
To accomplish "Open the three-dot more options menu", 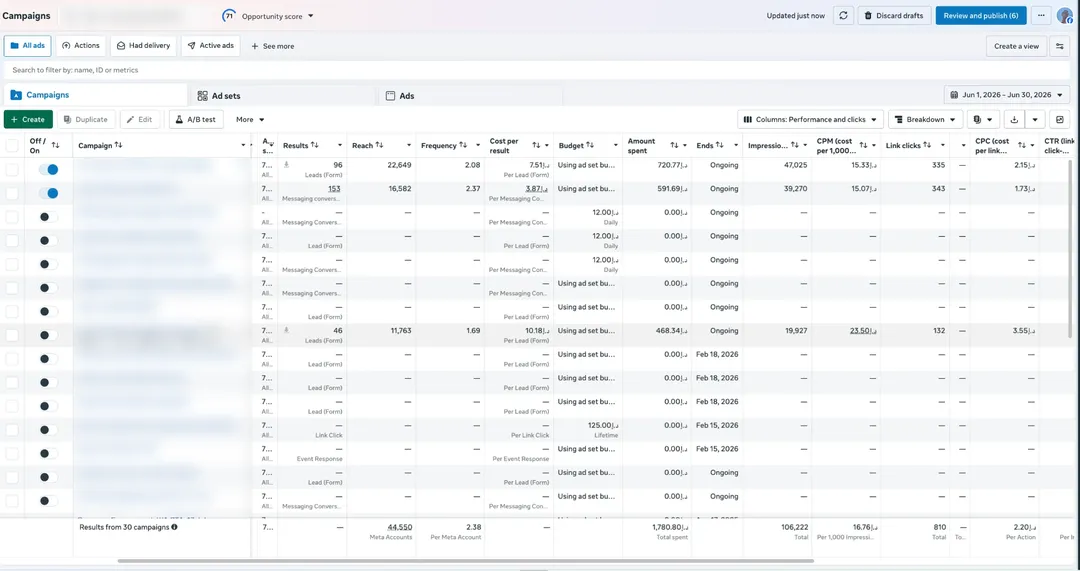I will (1041, 15).
